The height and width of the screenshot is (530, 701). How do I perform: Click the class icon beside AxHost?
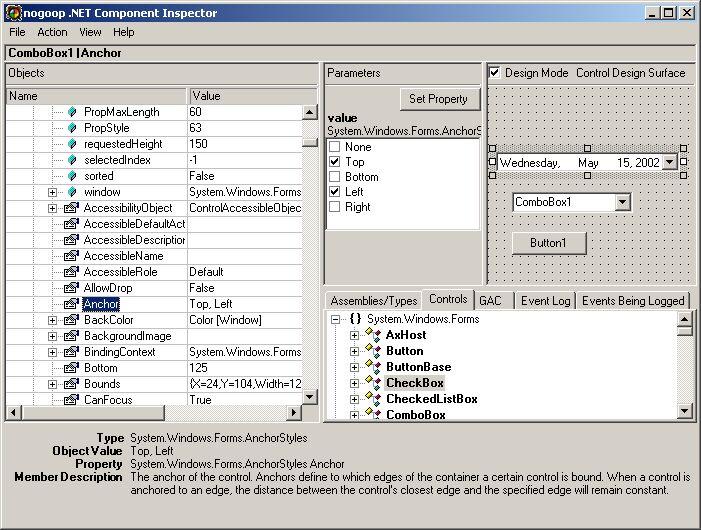[373, 334]
